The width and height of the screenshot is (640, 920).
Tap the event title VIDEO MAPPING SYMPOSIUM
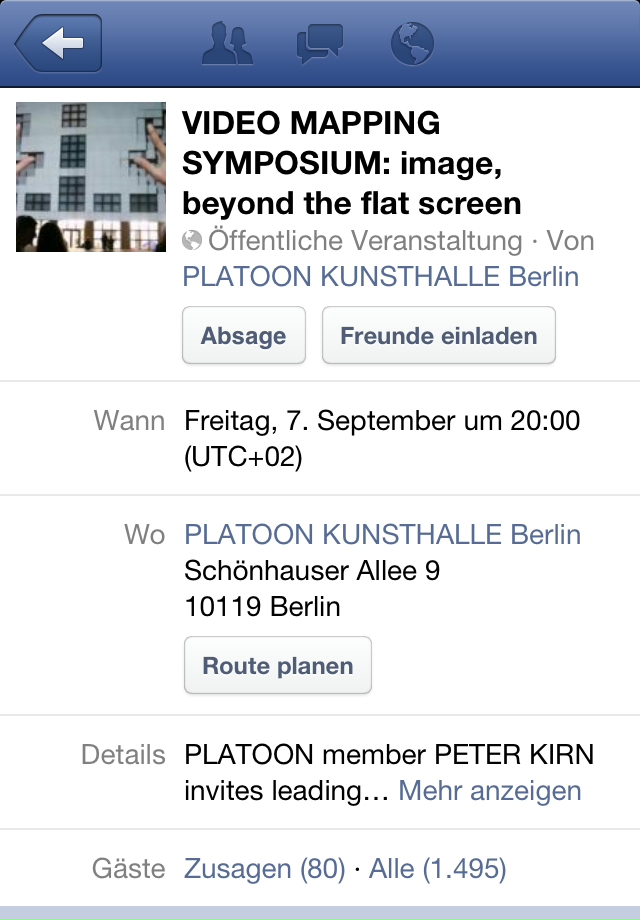coord(351,163)
